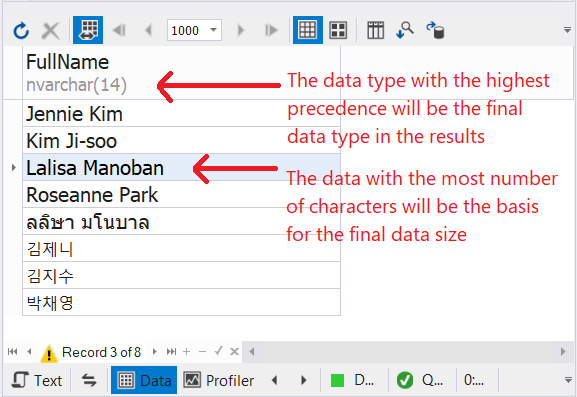Click horizontal scrollbar right arrow
Screen dimensions: 577x397
[x=563, y=351]
